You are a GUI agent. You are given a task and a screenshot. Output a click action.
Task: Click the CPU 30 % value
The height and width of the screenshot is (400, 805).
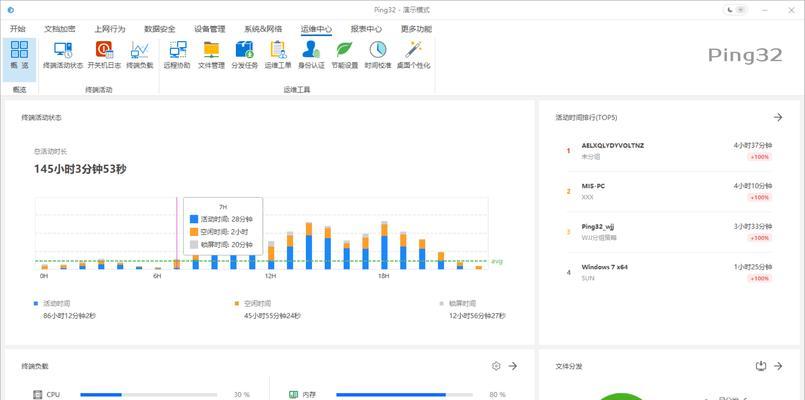coord(242,395)
